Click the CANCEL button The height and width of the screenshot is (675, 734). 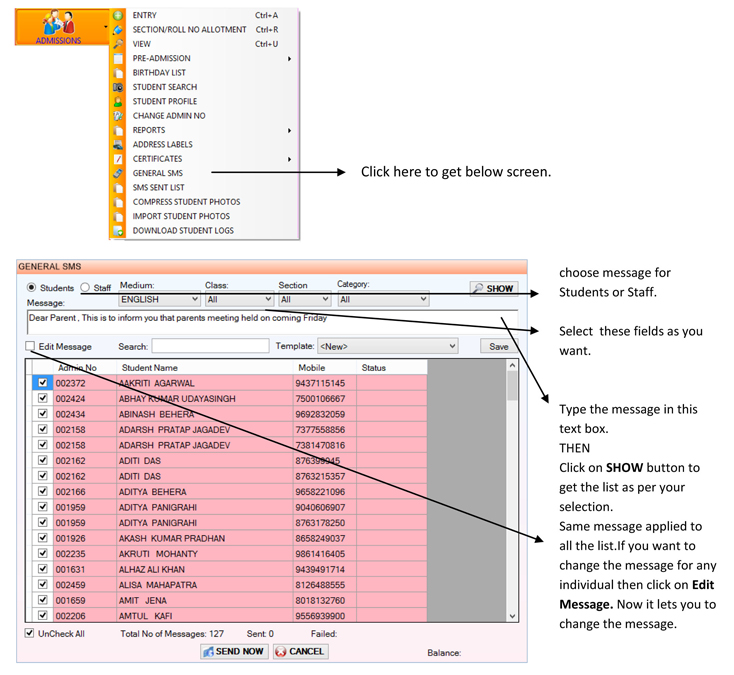point(301,651)
